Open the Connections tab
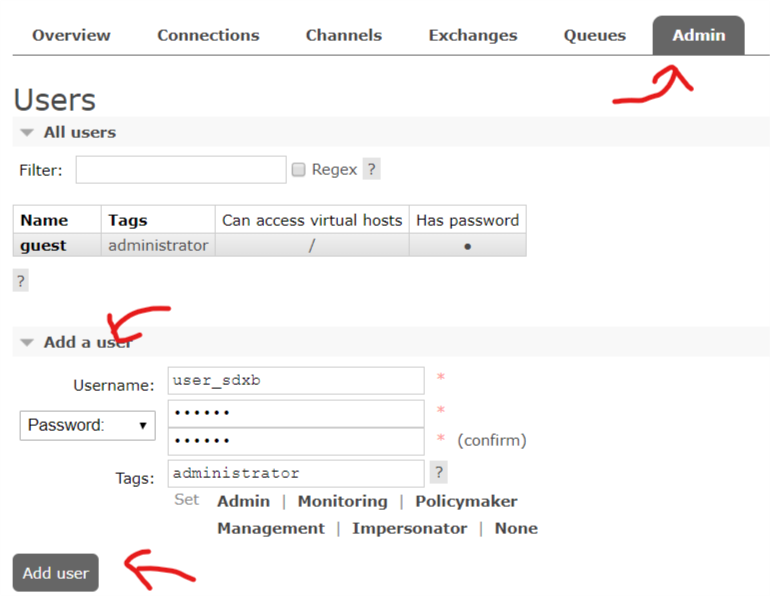Screen dimensions: 770x596 click(208, 35)
